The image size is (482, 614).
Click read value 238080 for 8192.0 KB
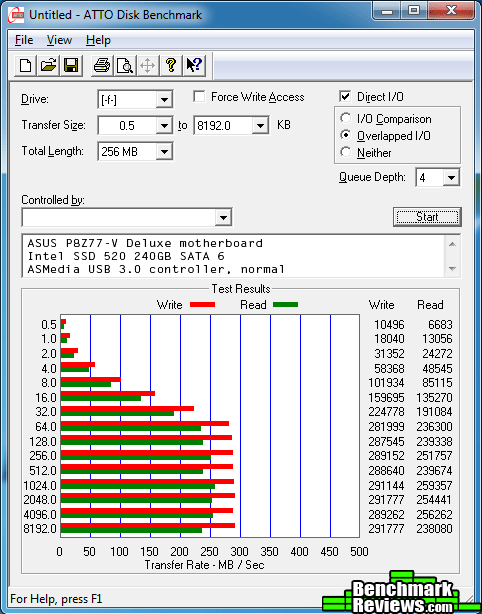[434, 529]
